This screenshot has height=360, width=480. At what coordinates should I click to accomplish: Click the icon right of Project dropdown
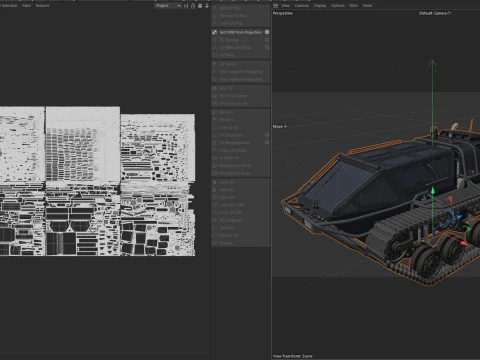pyautogui.click(x=186, y=6)
